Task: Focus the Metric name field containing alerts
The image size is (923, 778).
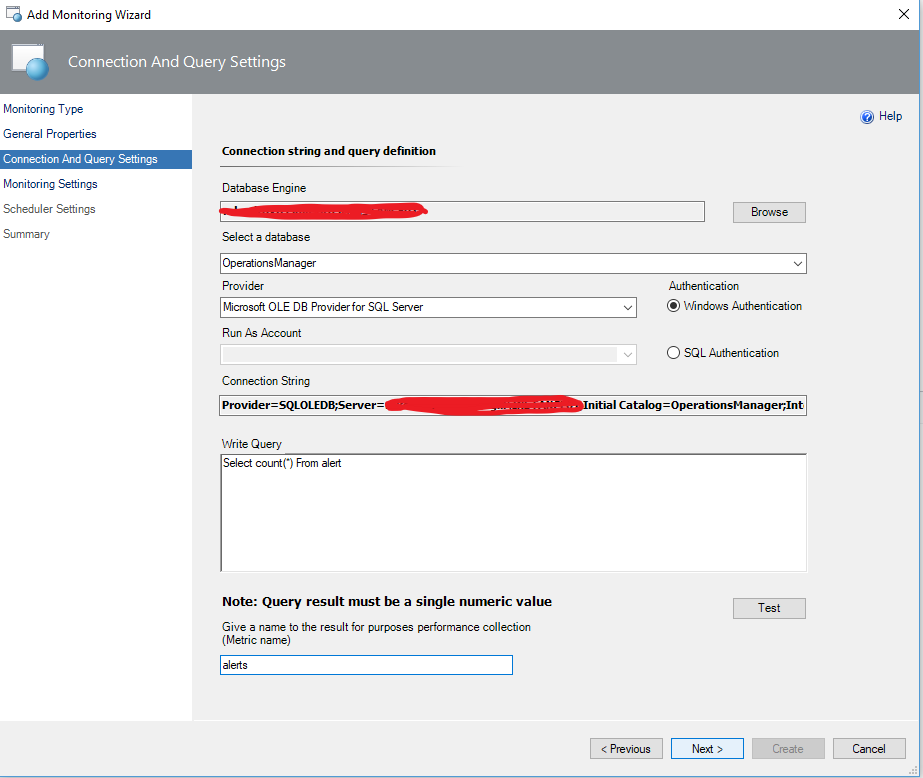Action: tap(366, 665)
